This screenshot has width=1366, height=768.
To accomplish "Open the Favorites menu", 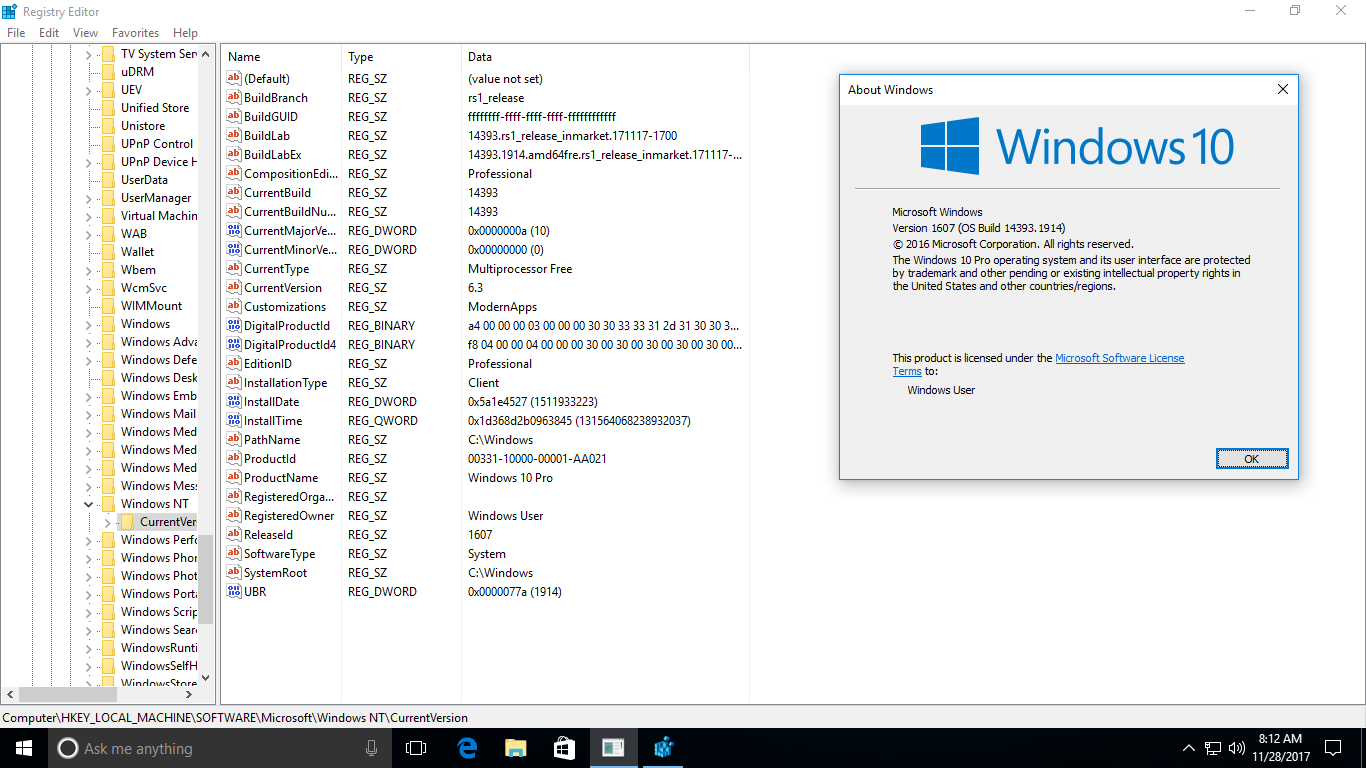I will coord(135,33).
